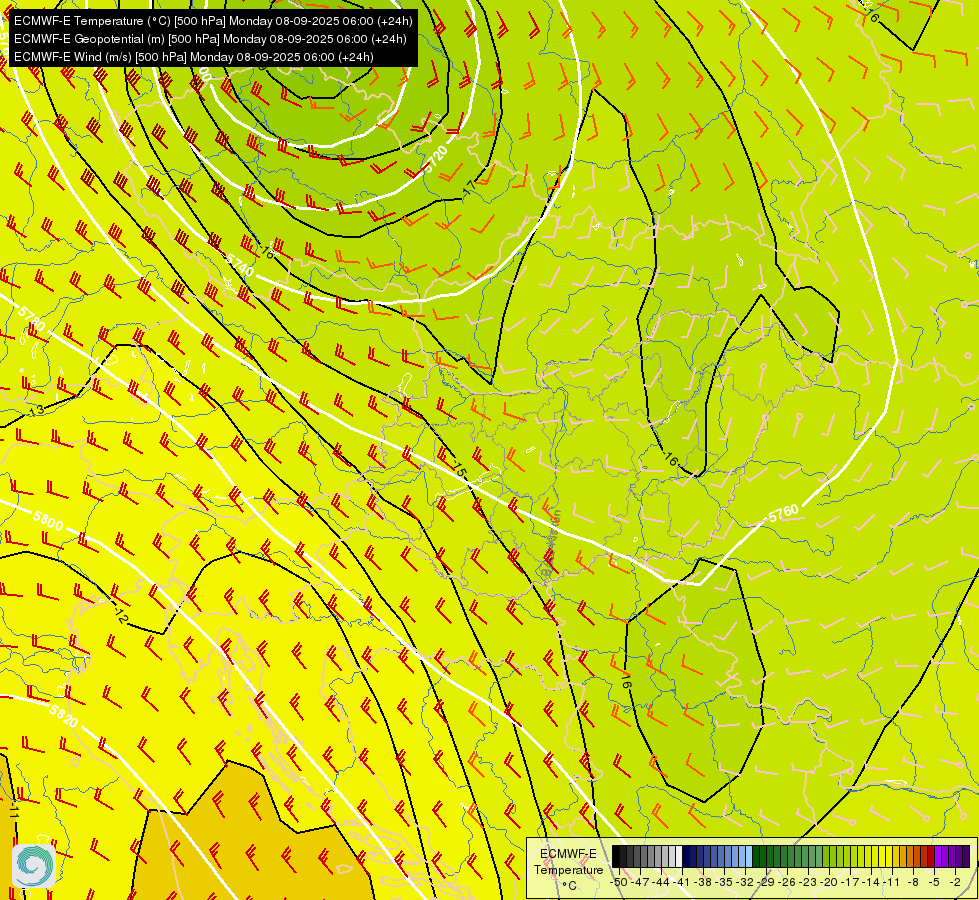
Task: Click the -50 tick label on the legend
Action: 619,883
